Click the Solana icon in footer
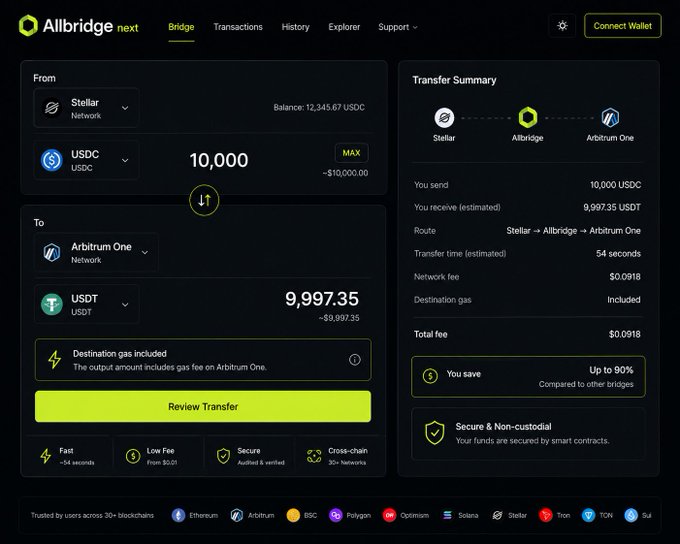 coord(448,515)
